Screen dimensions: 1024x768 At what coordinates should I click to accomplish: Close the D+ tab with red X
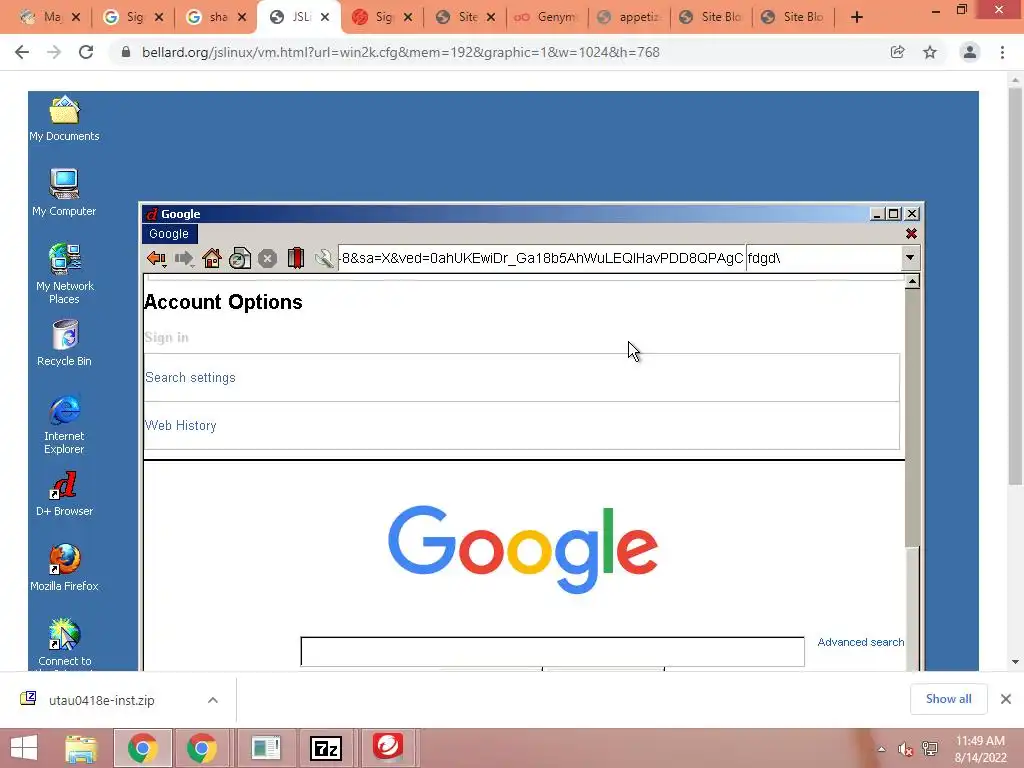coord(911,234)
